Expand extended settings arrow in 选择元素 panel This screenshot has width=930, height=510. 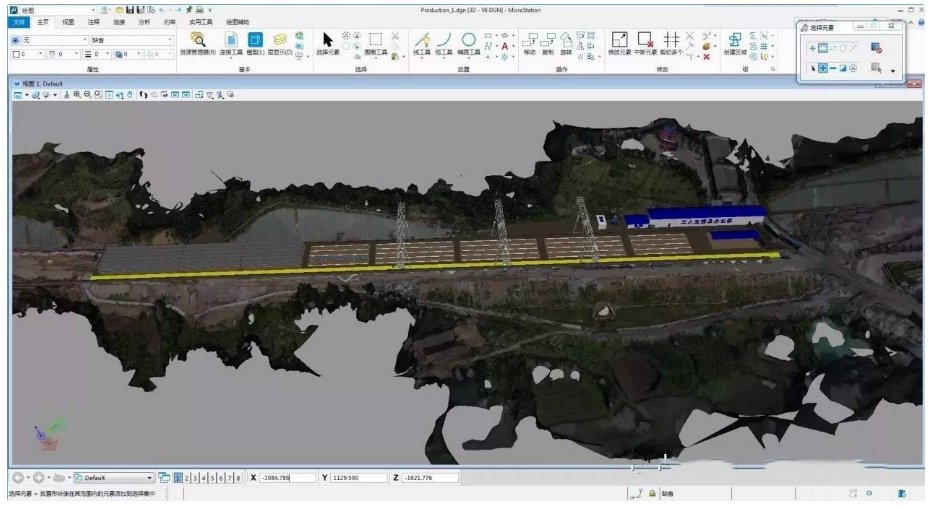point(893,71)
